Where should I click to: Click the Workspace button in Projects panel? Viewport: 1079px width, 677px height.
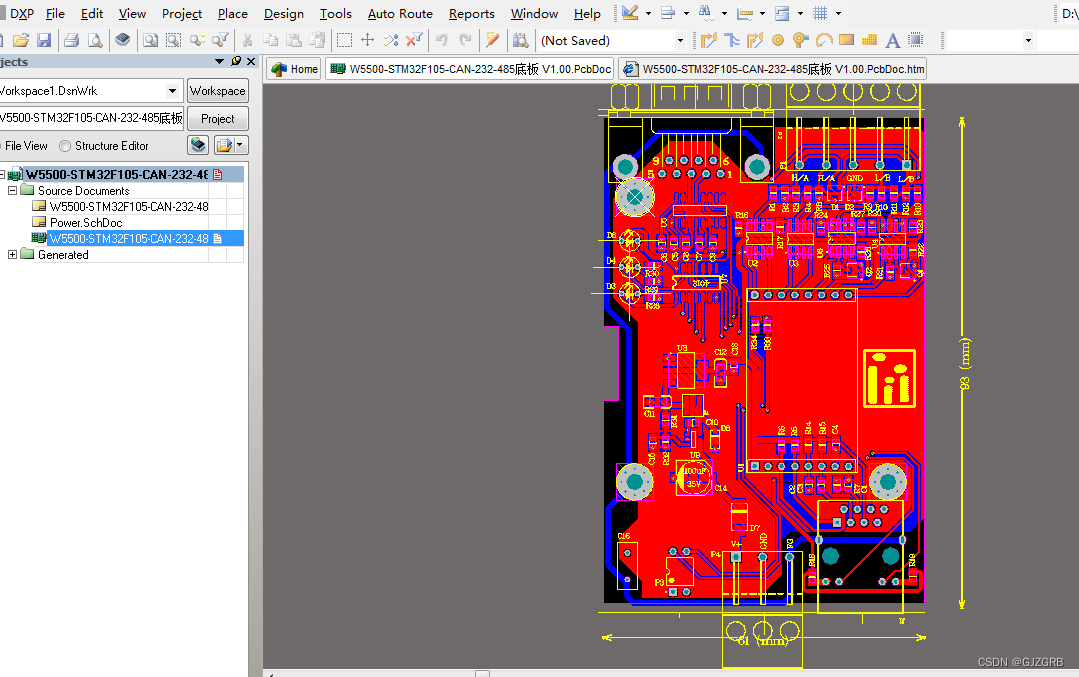coord(217,90)
